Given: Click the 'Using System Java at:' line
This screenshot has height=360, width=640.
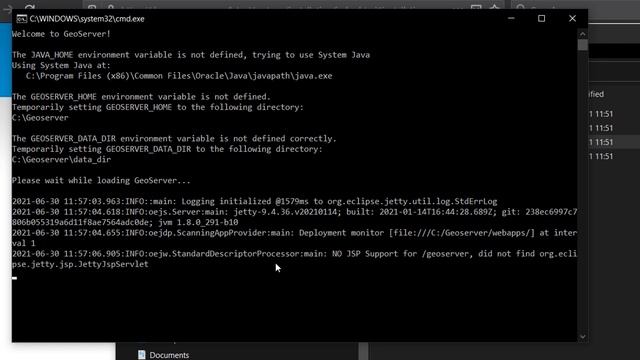Looking at the screenshot, I should pyautogui.click(x=61, y=65).
